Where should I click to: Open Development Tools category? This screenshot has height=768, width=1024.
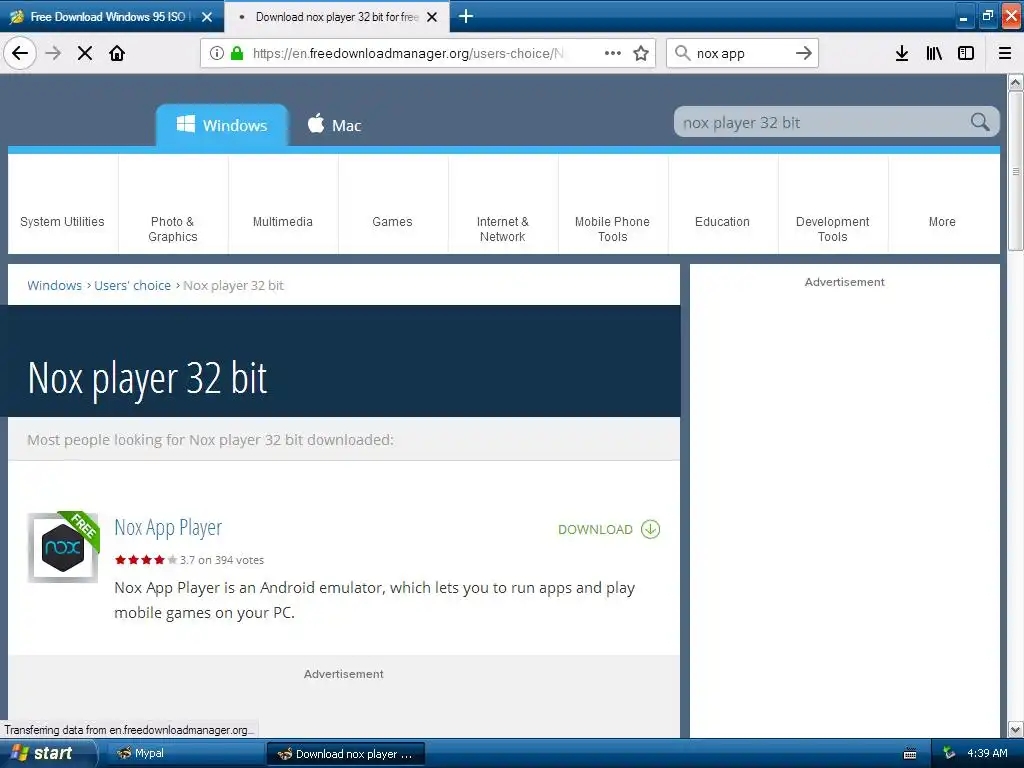(833, 204)
